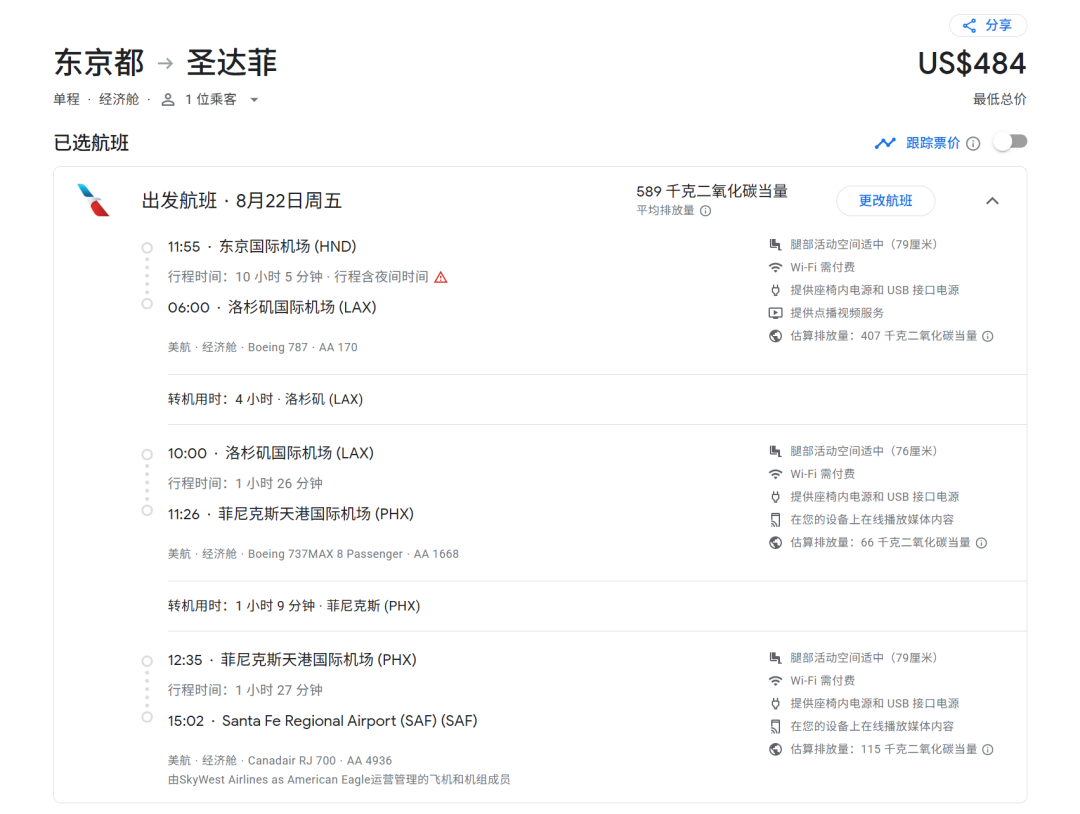
Task: Click the 已选航班 section heading
Action: [91, 143]
